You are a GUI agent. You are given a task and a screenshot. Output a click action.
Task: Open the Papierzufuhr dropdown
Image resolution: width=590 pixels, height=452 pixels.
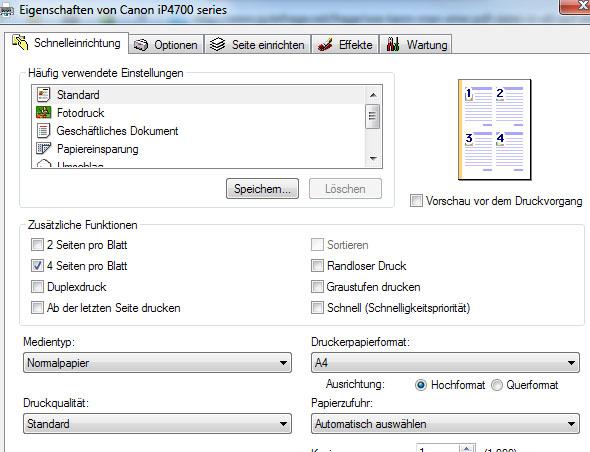pyautogui.click(x=445, y=424)
